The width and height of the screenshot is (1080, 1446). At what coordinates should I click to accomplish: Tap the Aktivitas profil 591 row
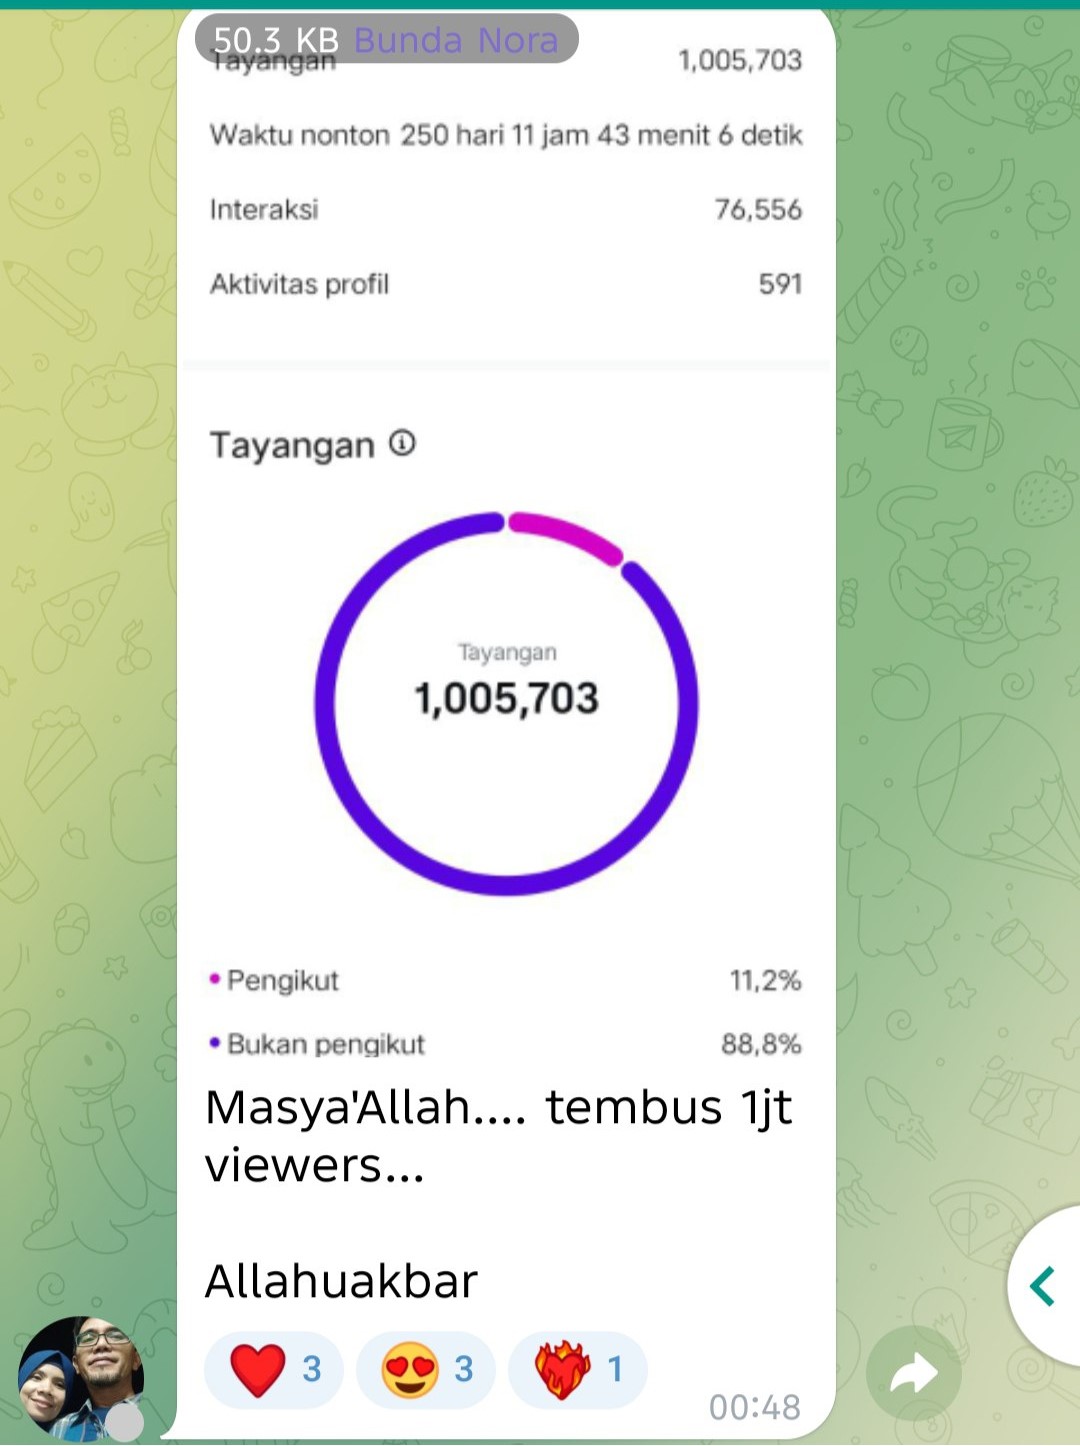coord(506,284)
